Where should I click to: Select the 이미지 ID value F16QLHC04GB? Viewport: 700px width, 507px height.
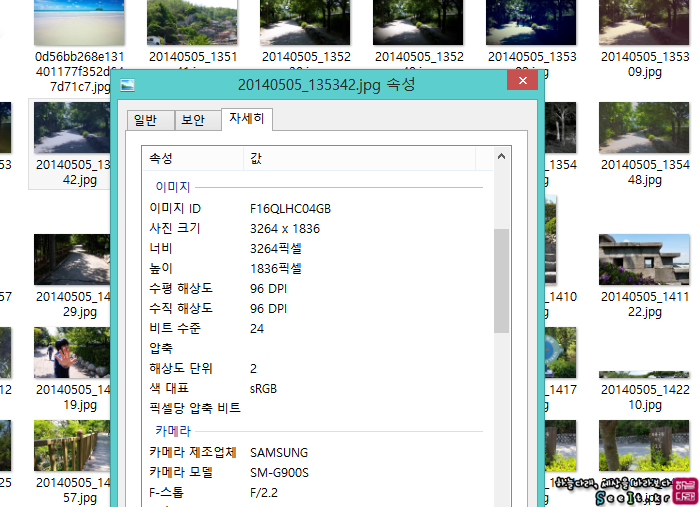coord(290,209)
